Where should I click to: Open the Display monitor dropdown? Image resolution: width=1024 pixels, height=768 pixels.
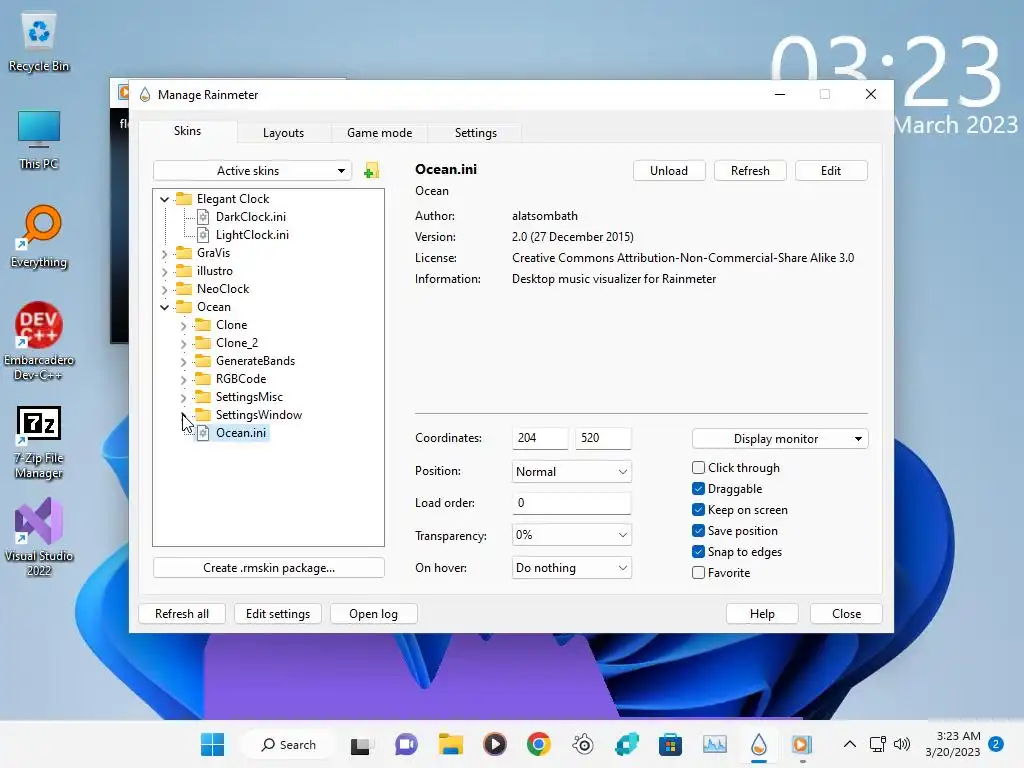(780, 439)
